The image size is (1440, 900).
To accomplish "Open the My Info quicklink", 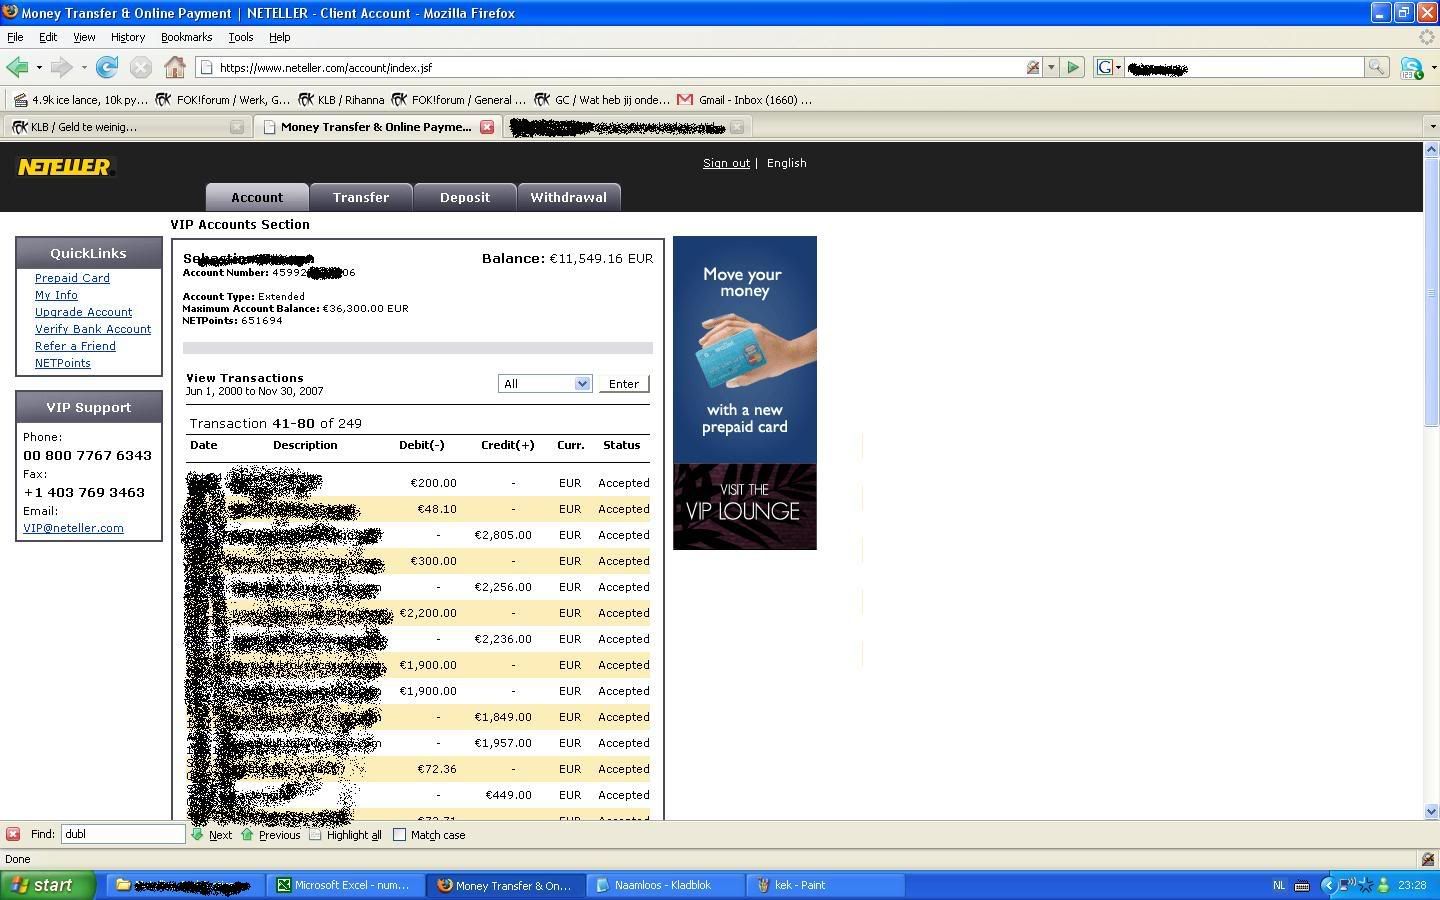I will (56, 295).
